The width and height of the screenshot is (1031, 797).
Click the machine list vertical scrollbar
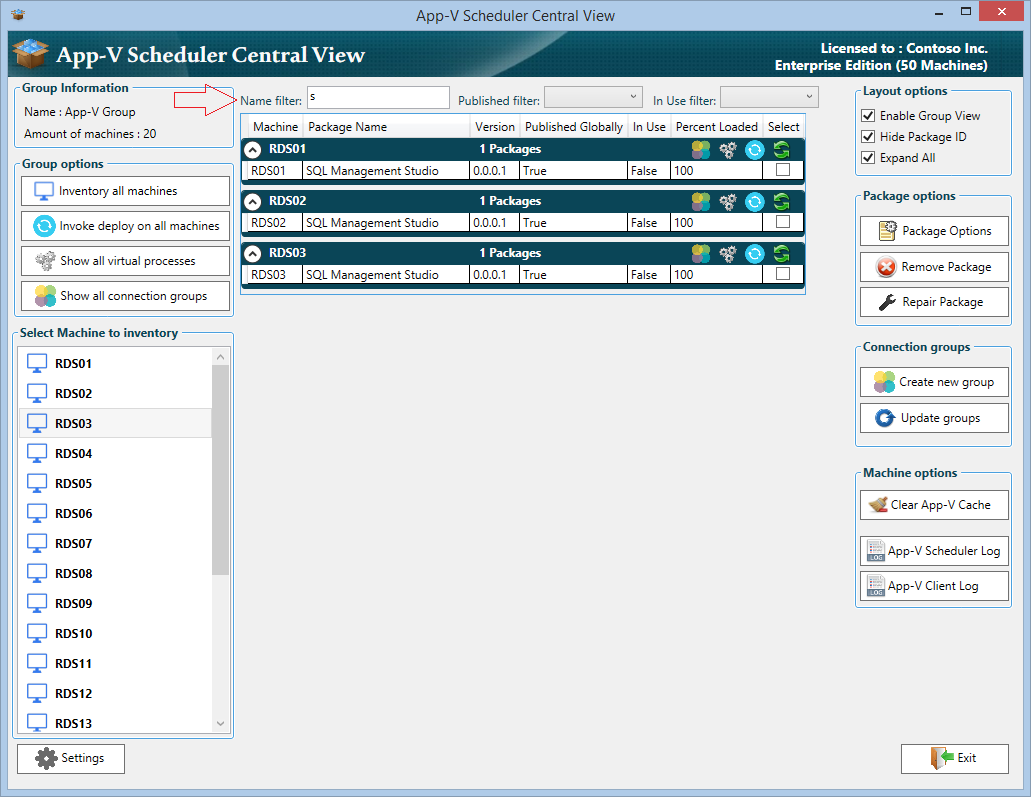(221, 470)
